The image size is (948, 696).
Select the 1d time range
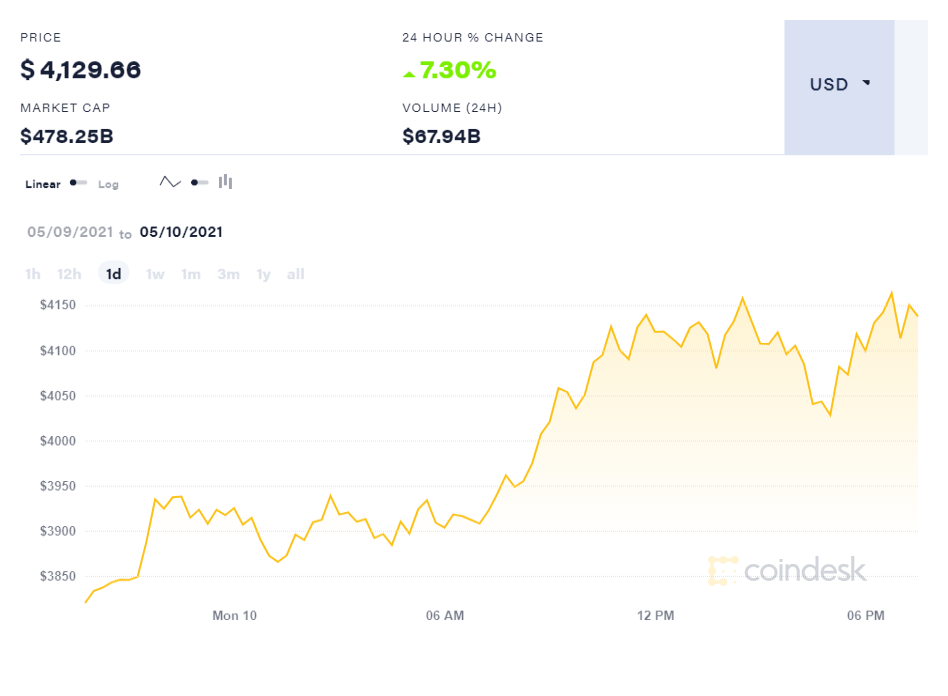coord(114,274)
